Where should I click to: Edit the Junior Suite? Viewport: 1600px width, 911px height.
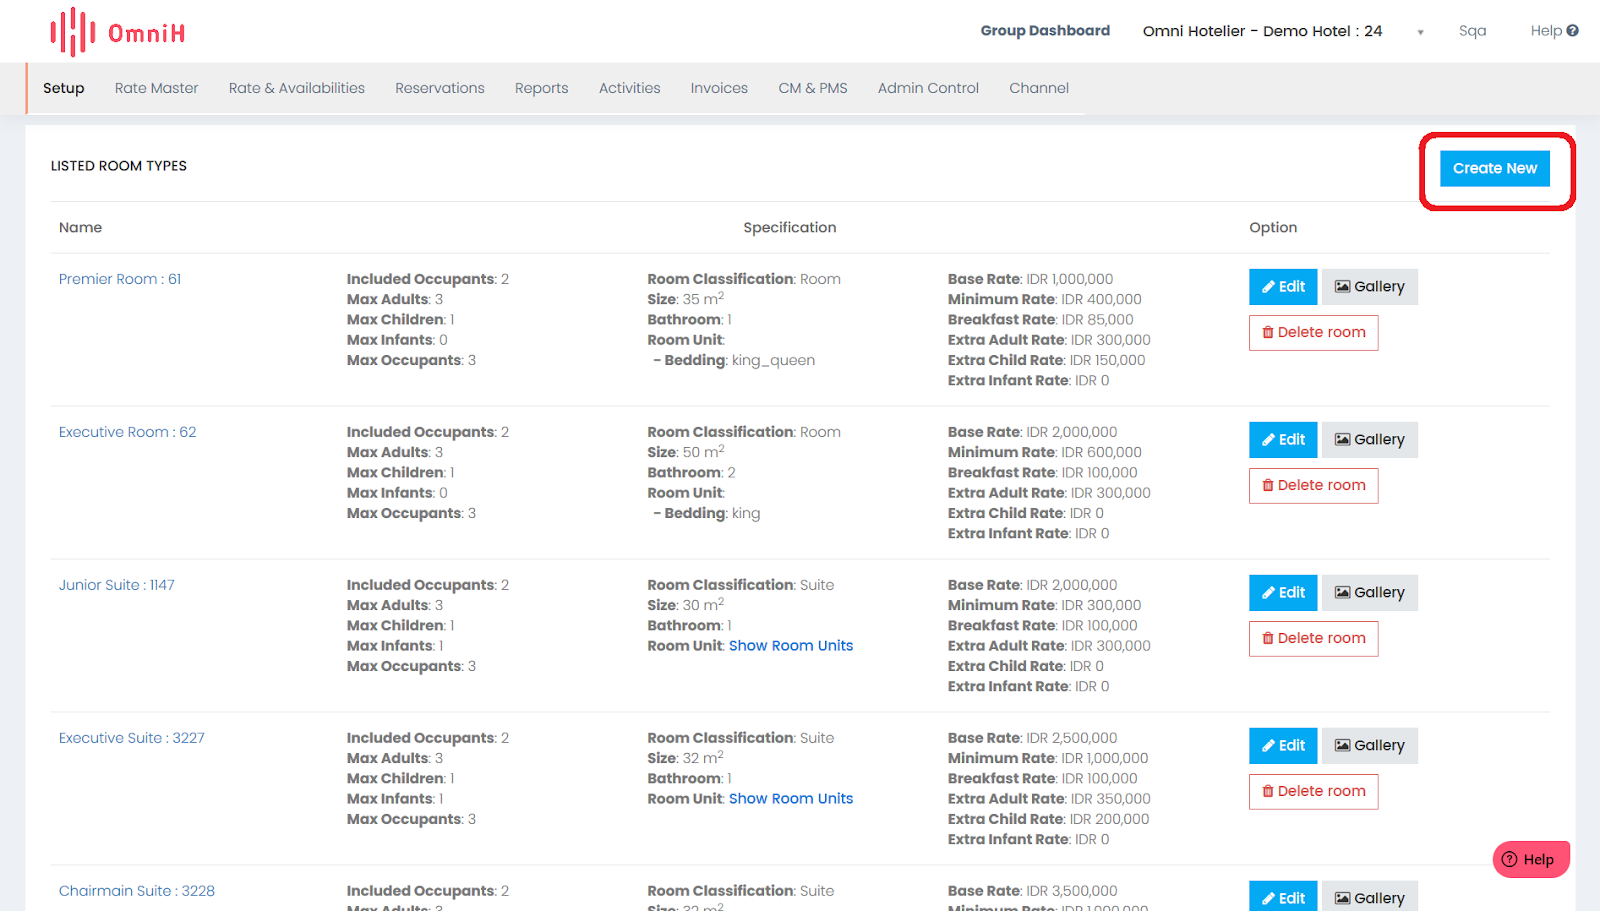(x=1283, y=593)
